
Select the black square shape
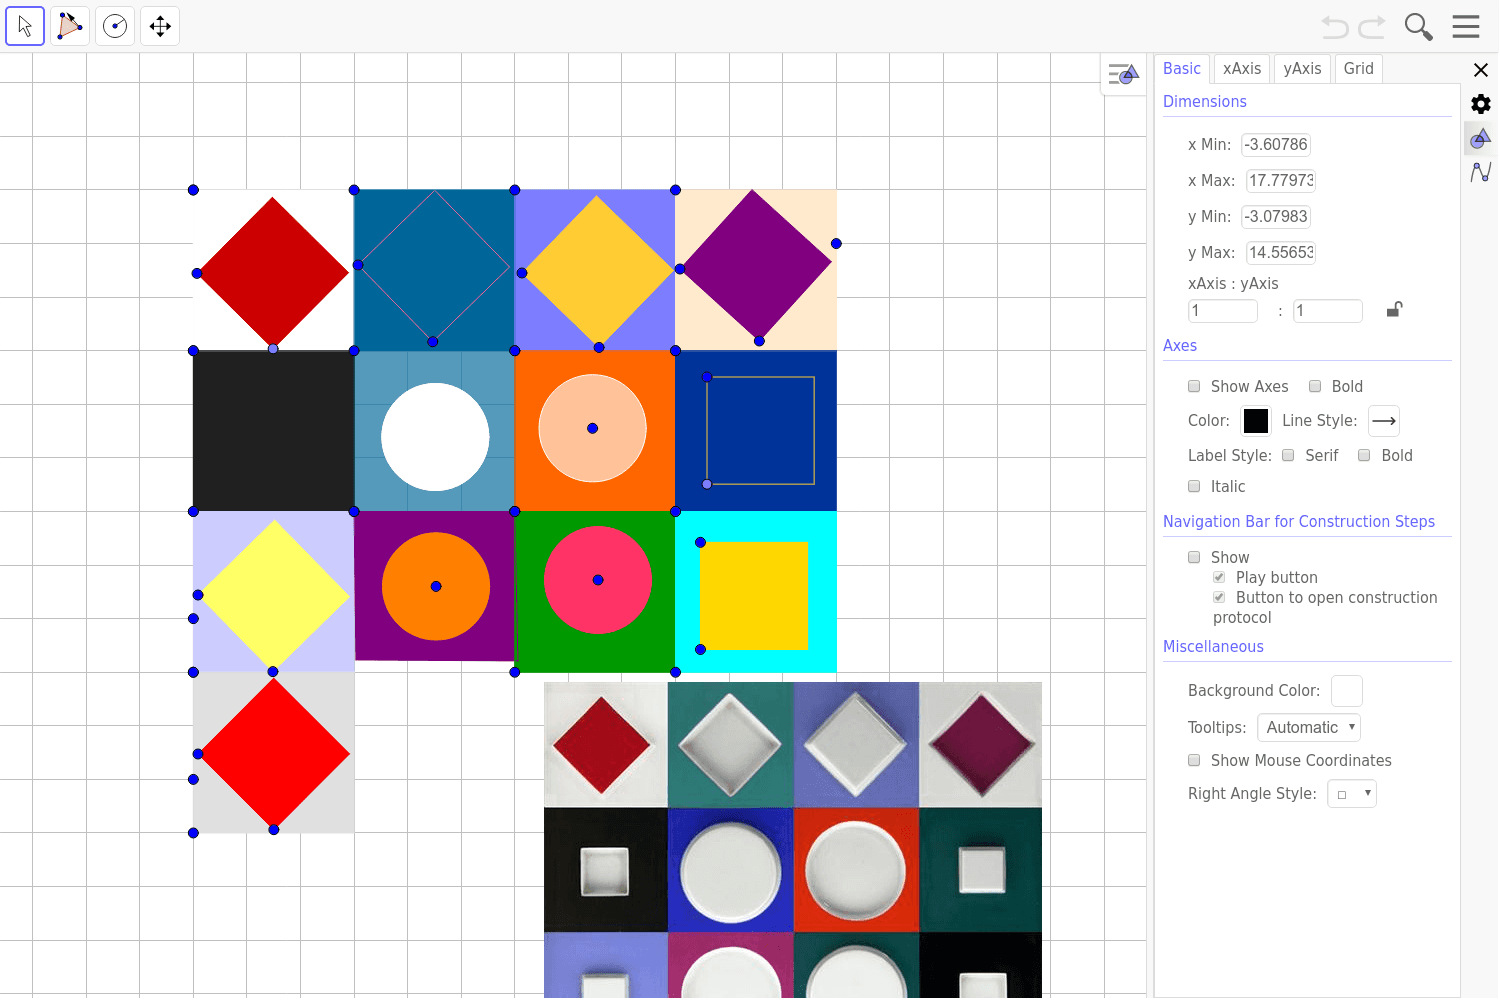[x=273, y=431]
